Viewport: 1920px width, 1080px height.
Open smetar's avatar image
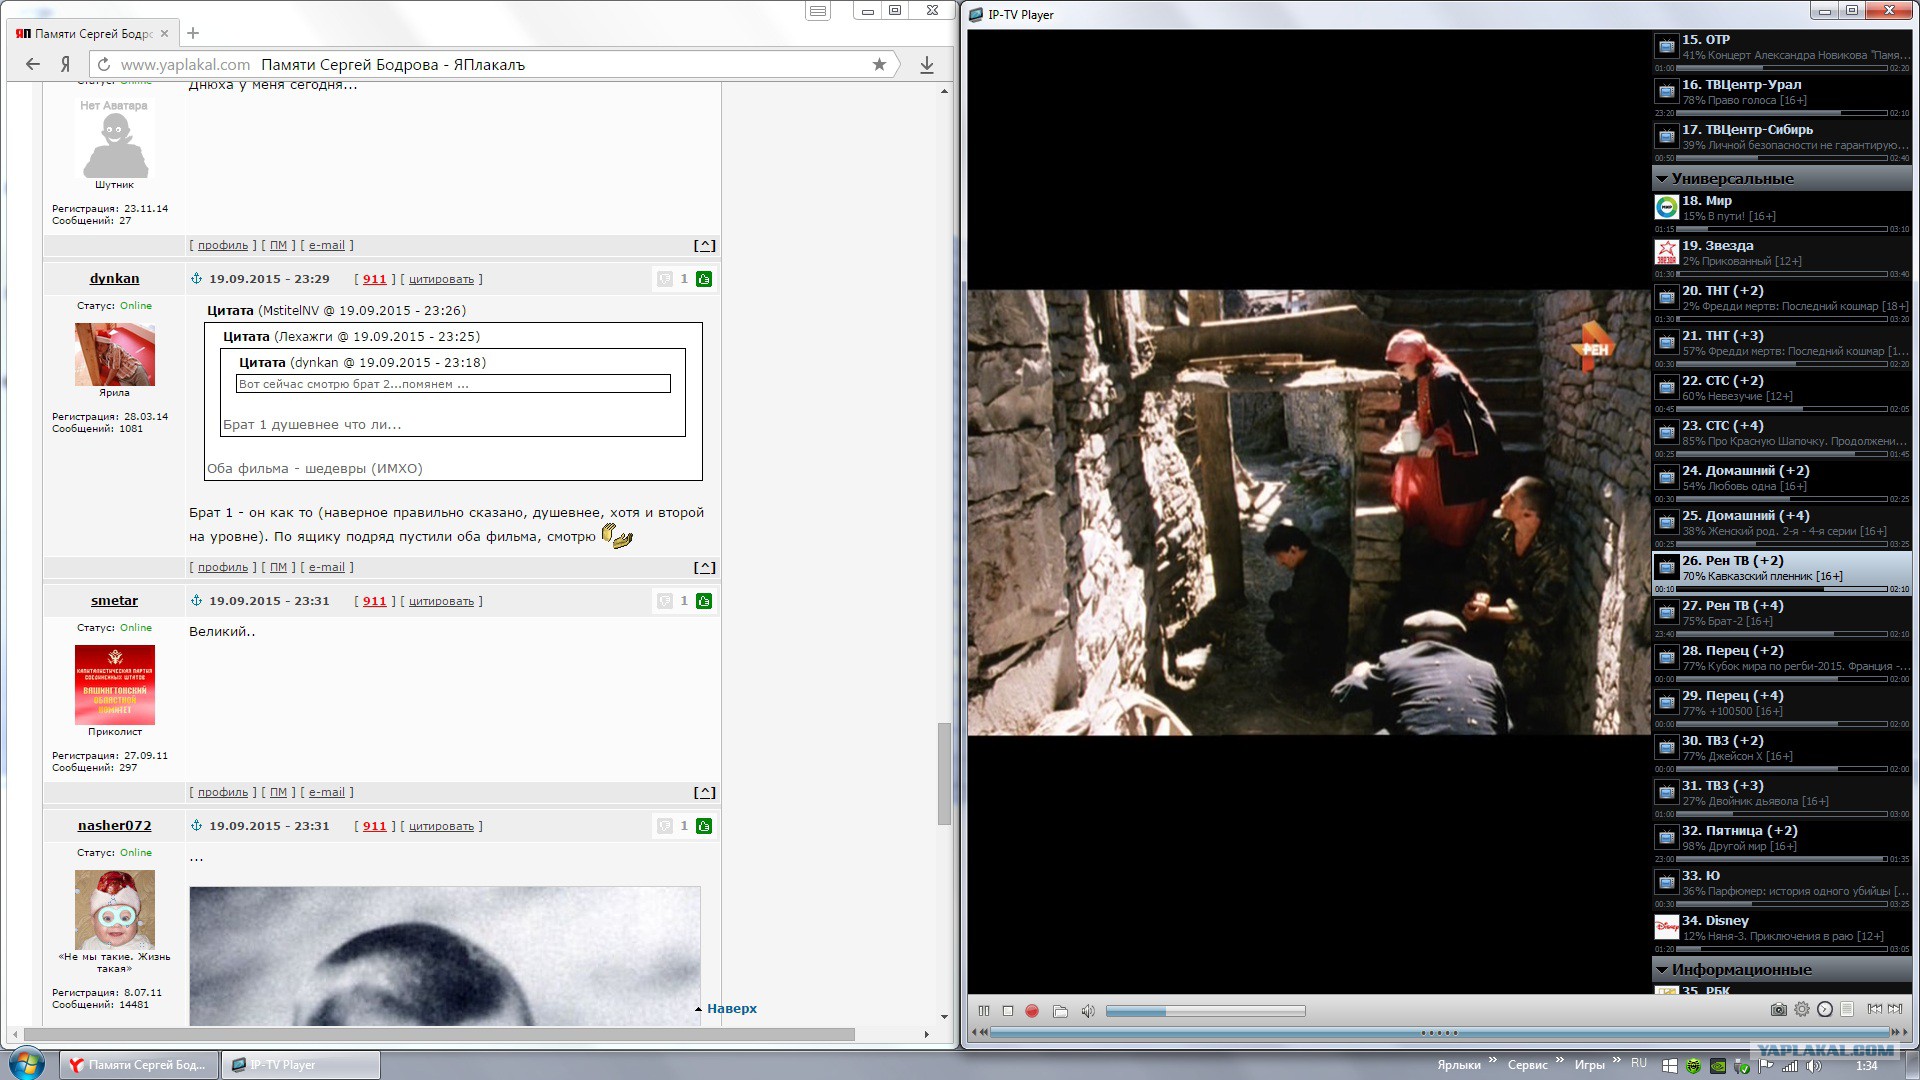(x=115, y=685)
